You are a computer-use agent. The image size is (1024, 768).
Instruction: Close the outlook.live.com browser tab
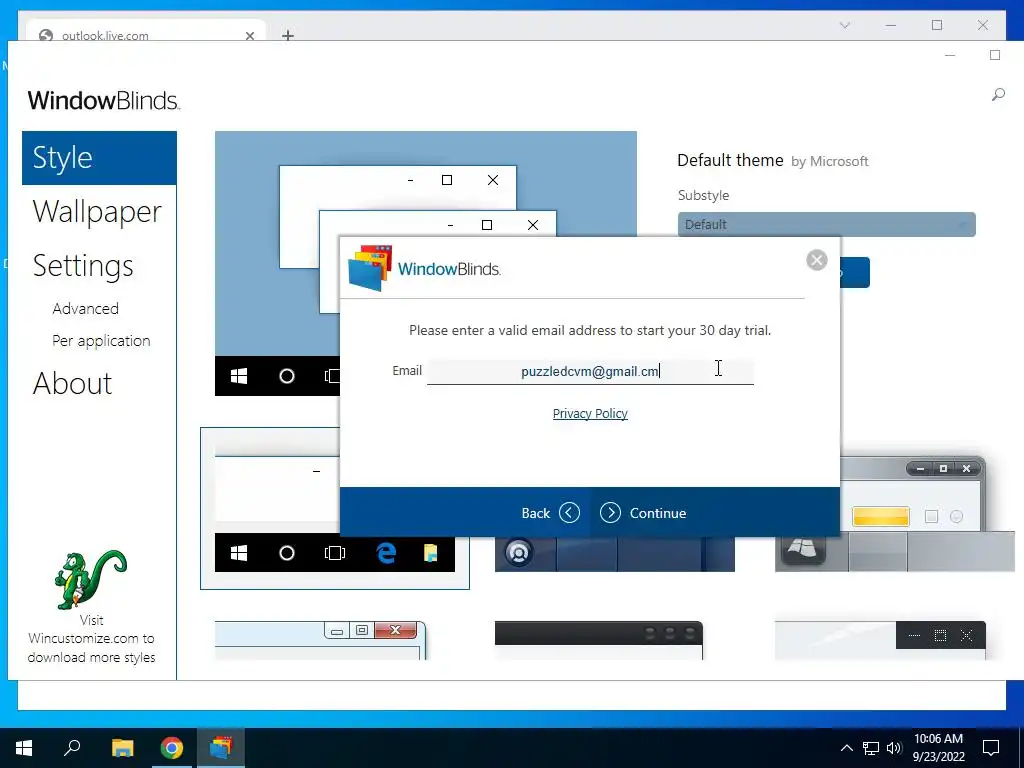click(x=249, y=36)
